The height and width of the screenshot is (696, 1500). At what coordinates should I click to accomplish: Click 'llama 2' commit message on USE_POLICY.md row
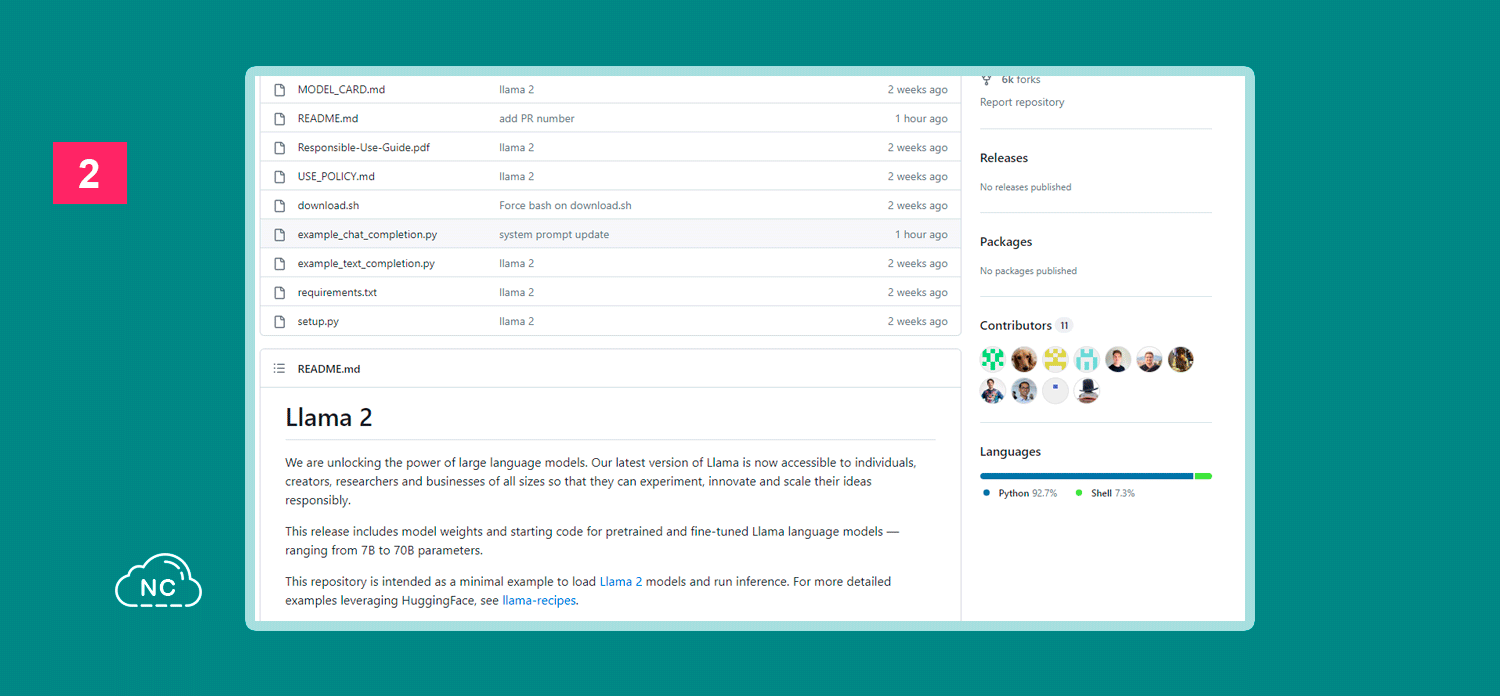coord(517,176)
